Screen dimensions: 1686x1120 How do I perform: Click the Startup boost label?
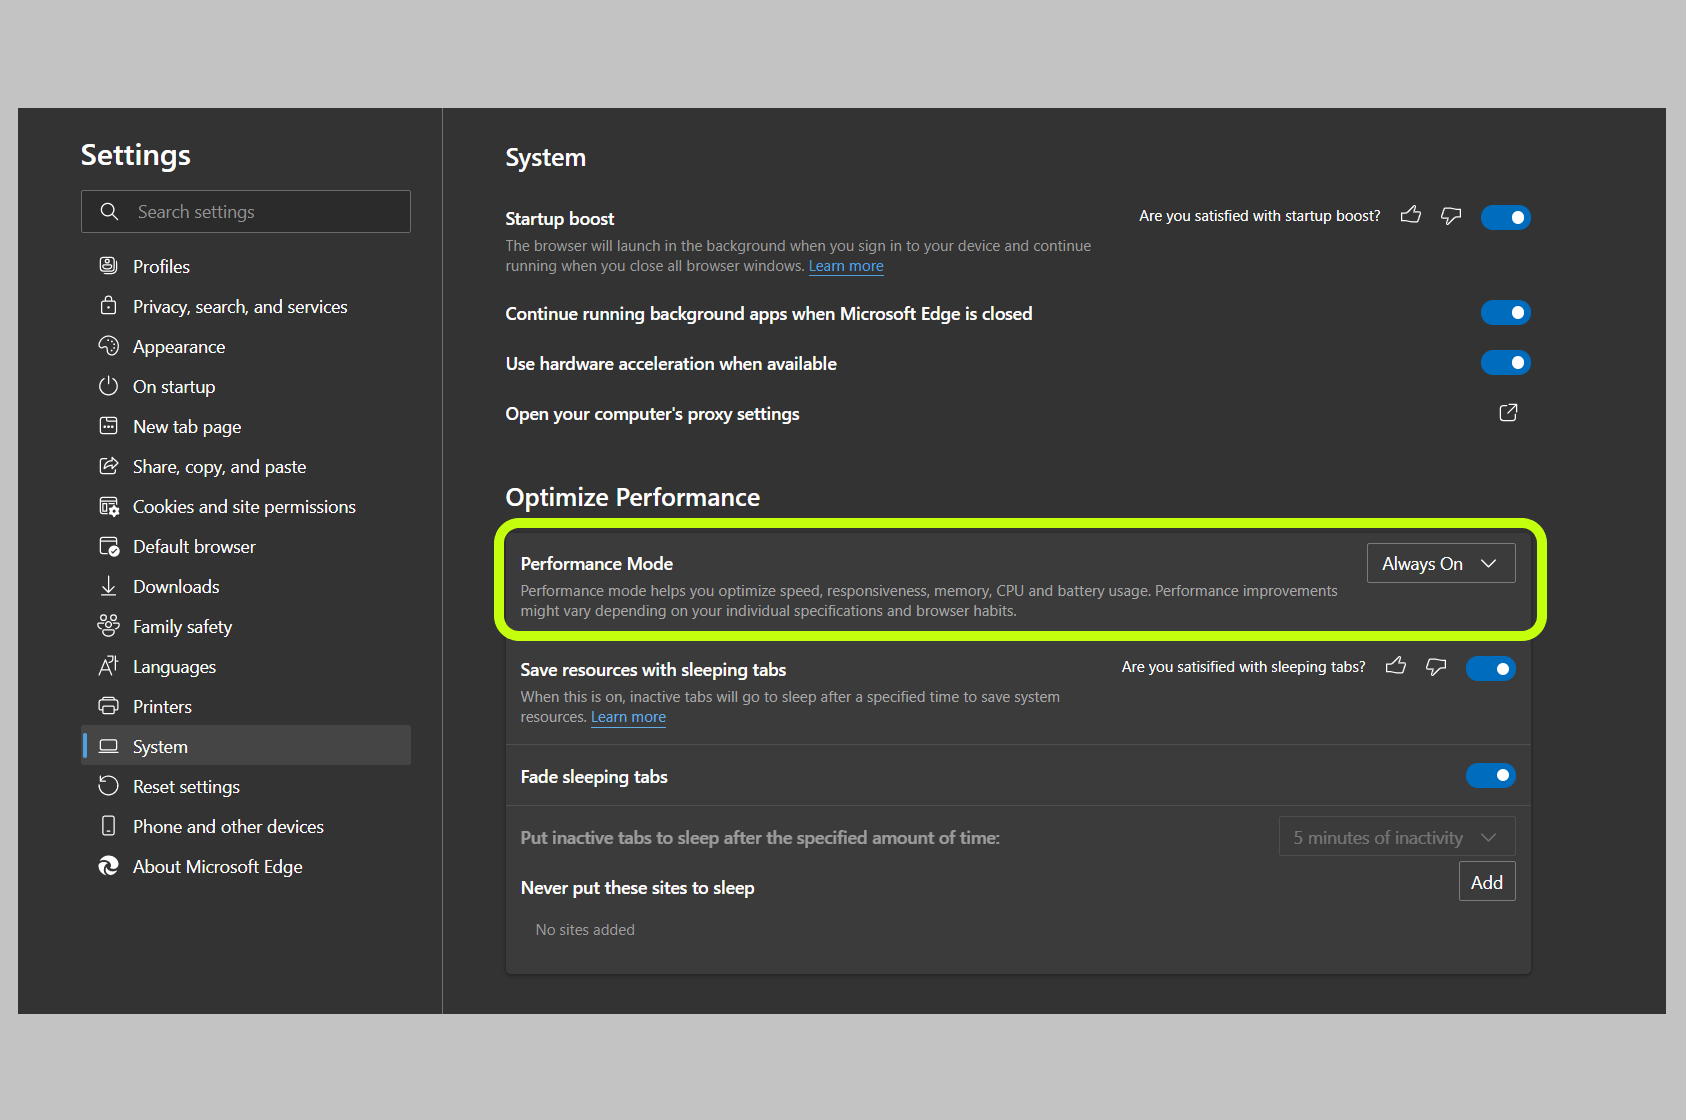coord(560,219)
